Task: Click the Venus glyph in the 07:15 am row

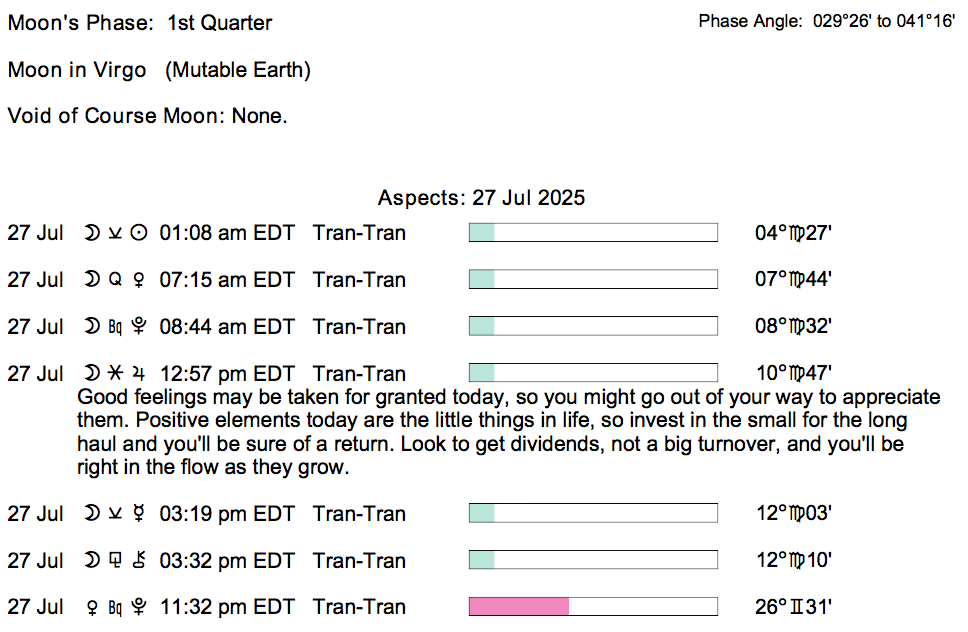Action: (139, 280)
